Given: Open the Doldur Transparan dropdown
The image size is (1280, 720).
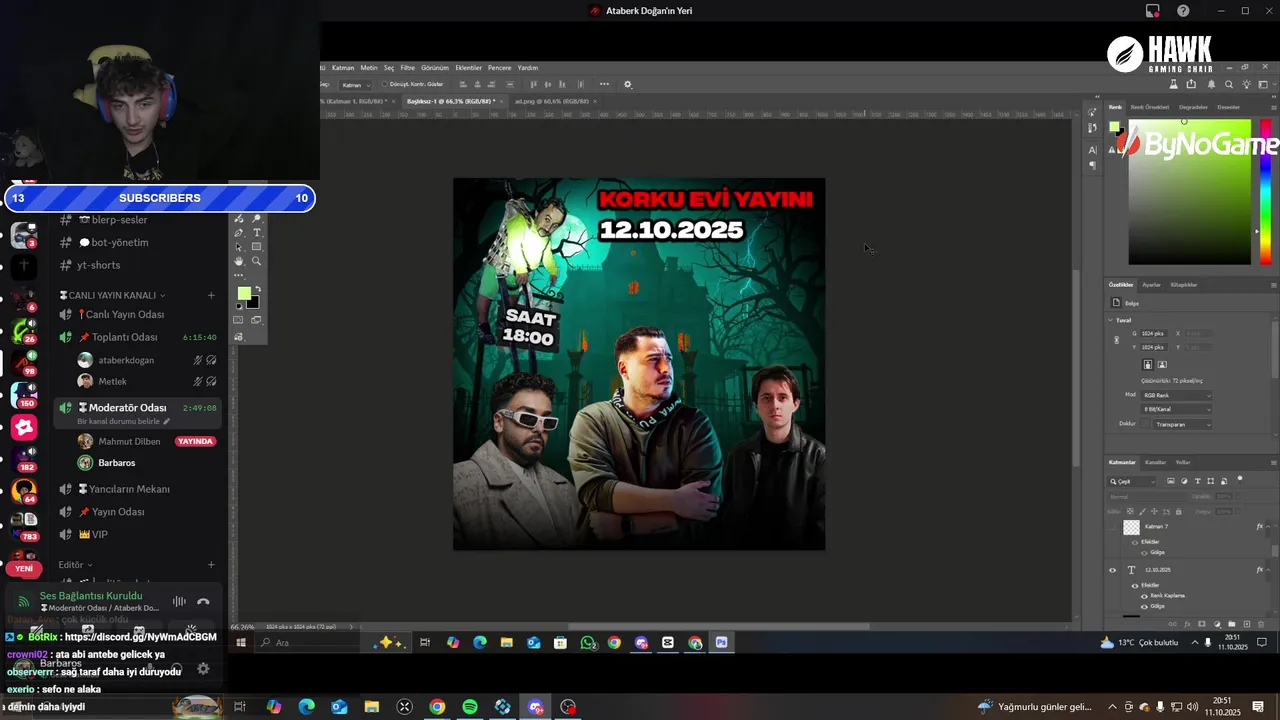Looking at the screenshot, I should [1183, 424].
